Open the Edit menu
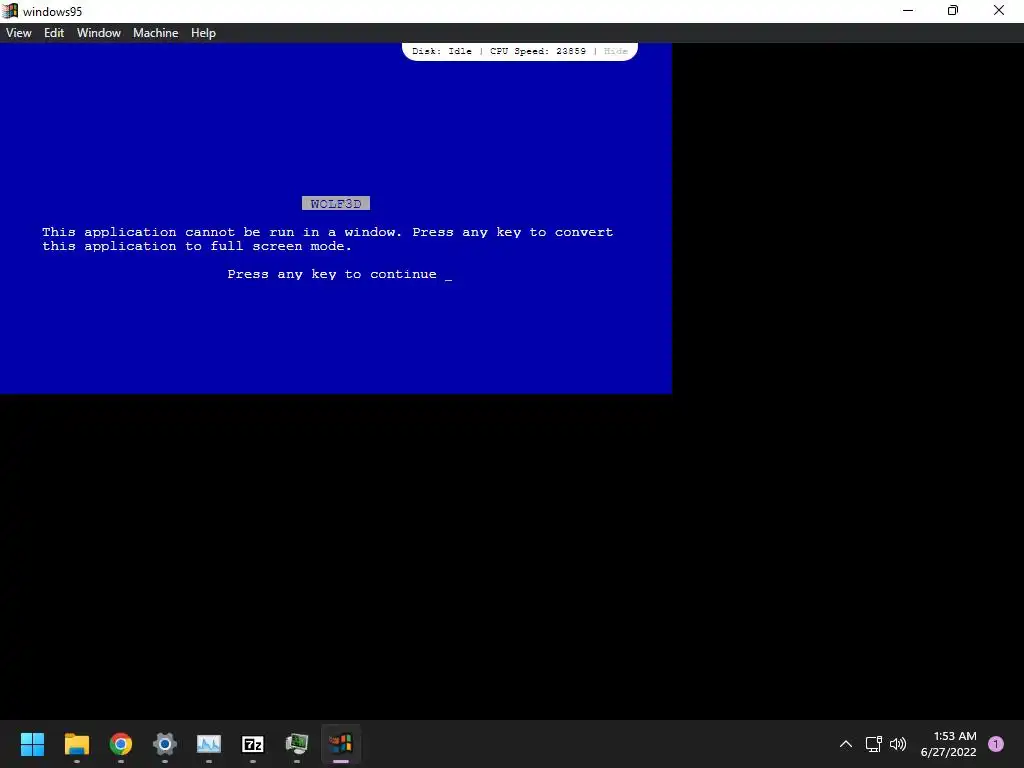This screenshot has height=768, width=1024. [x=54, y=33]
